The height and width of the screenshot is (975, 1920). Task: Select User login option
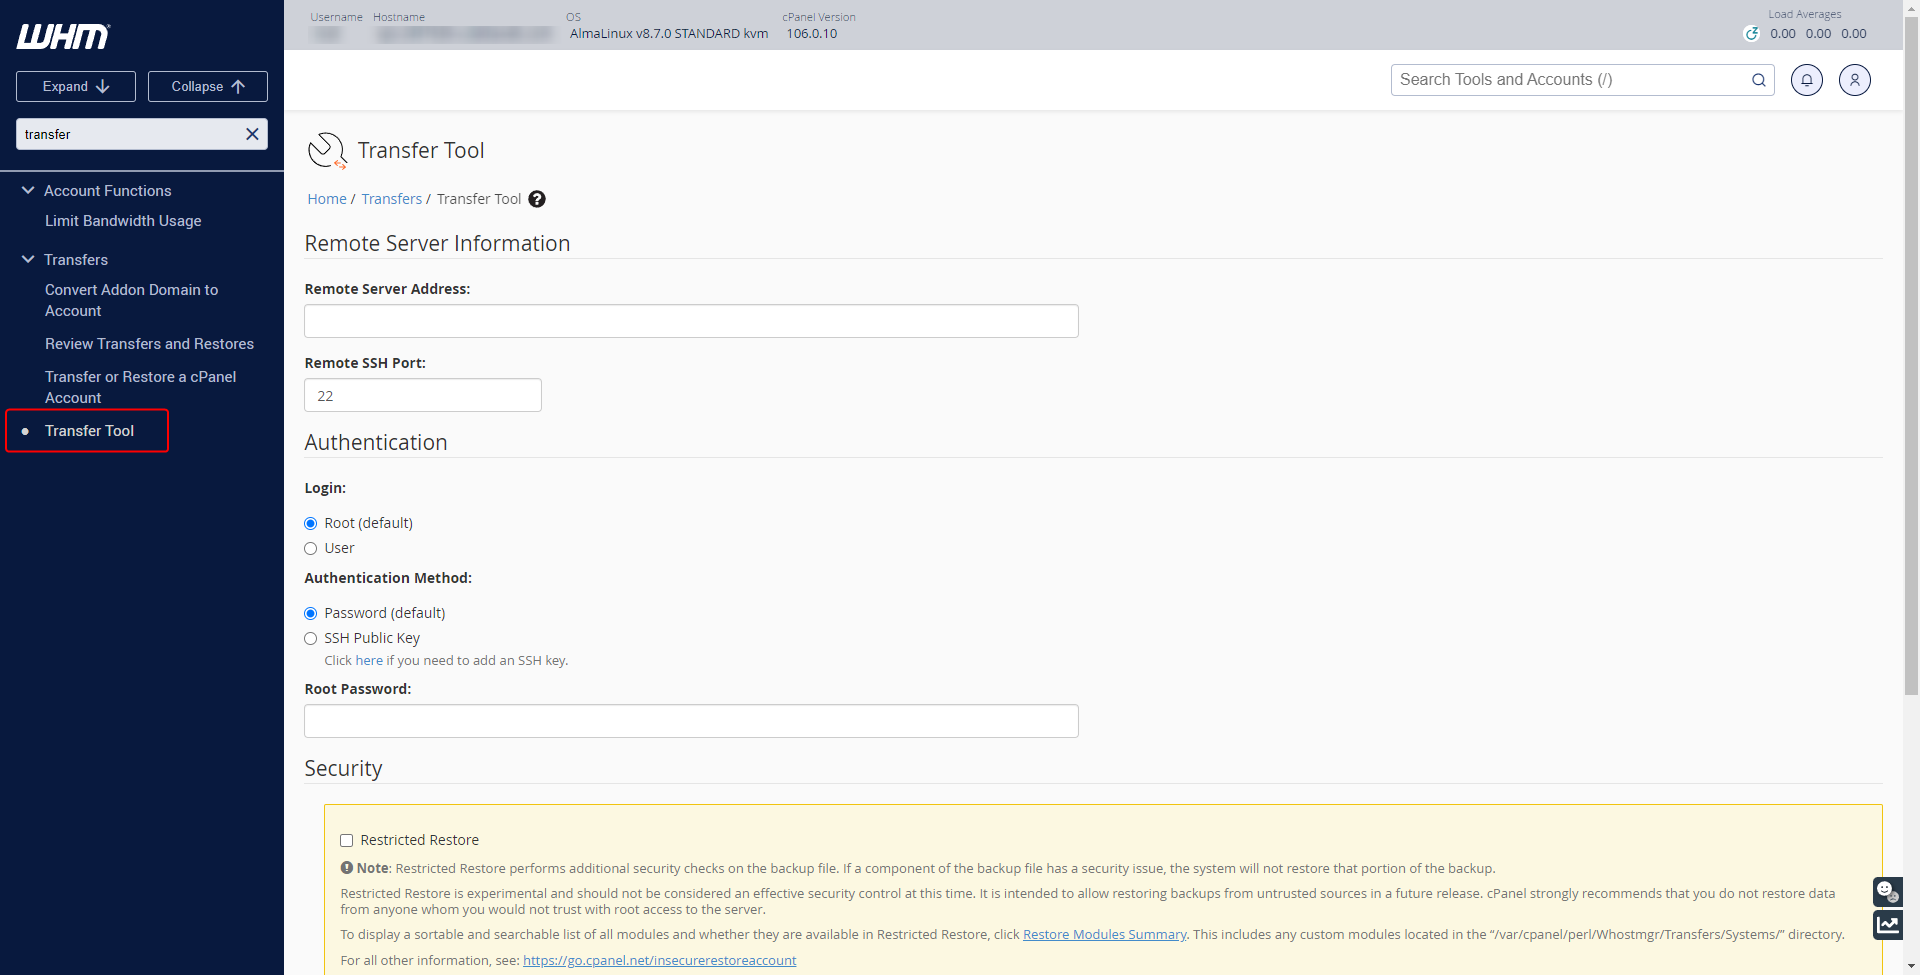pyautogui.click(x=311, y=548)
